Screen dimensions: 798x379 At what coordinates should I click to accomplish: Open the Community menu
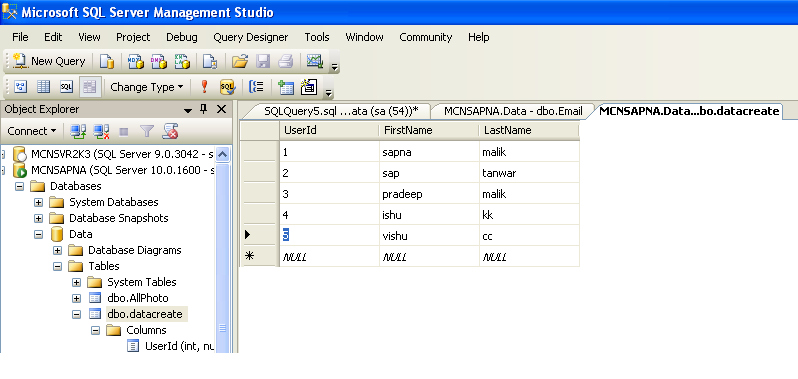click(x=425, y=37)
